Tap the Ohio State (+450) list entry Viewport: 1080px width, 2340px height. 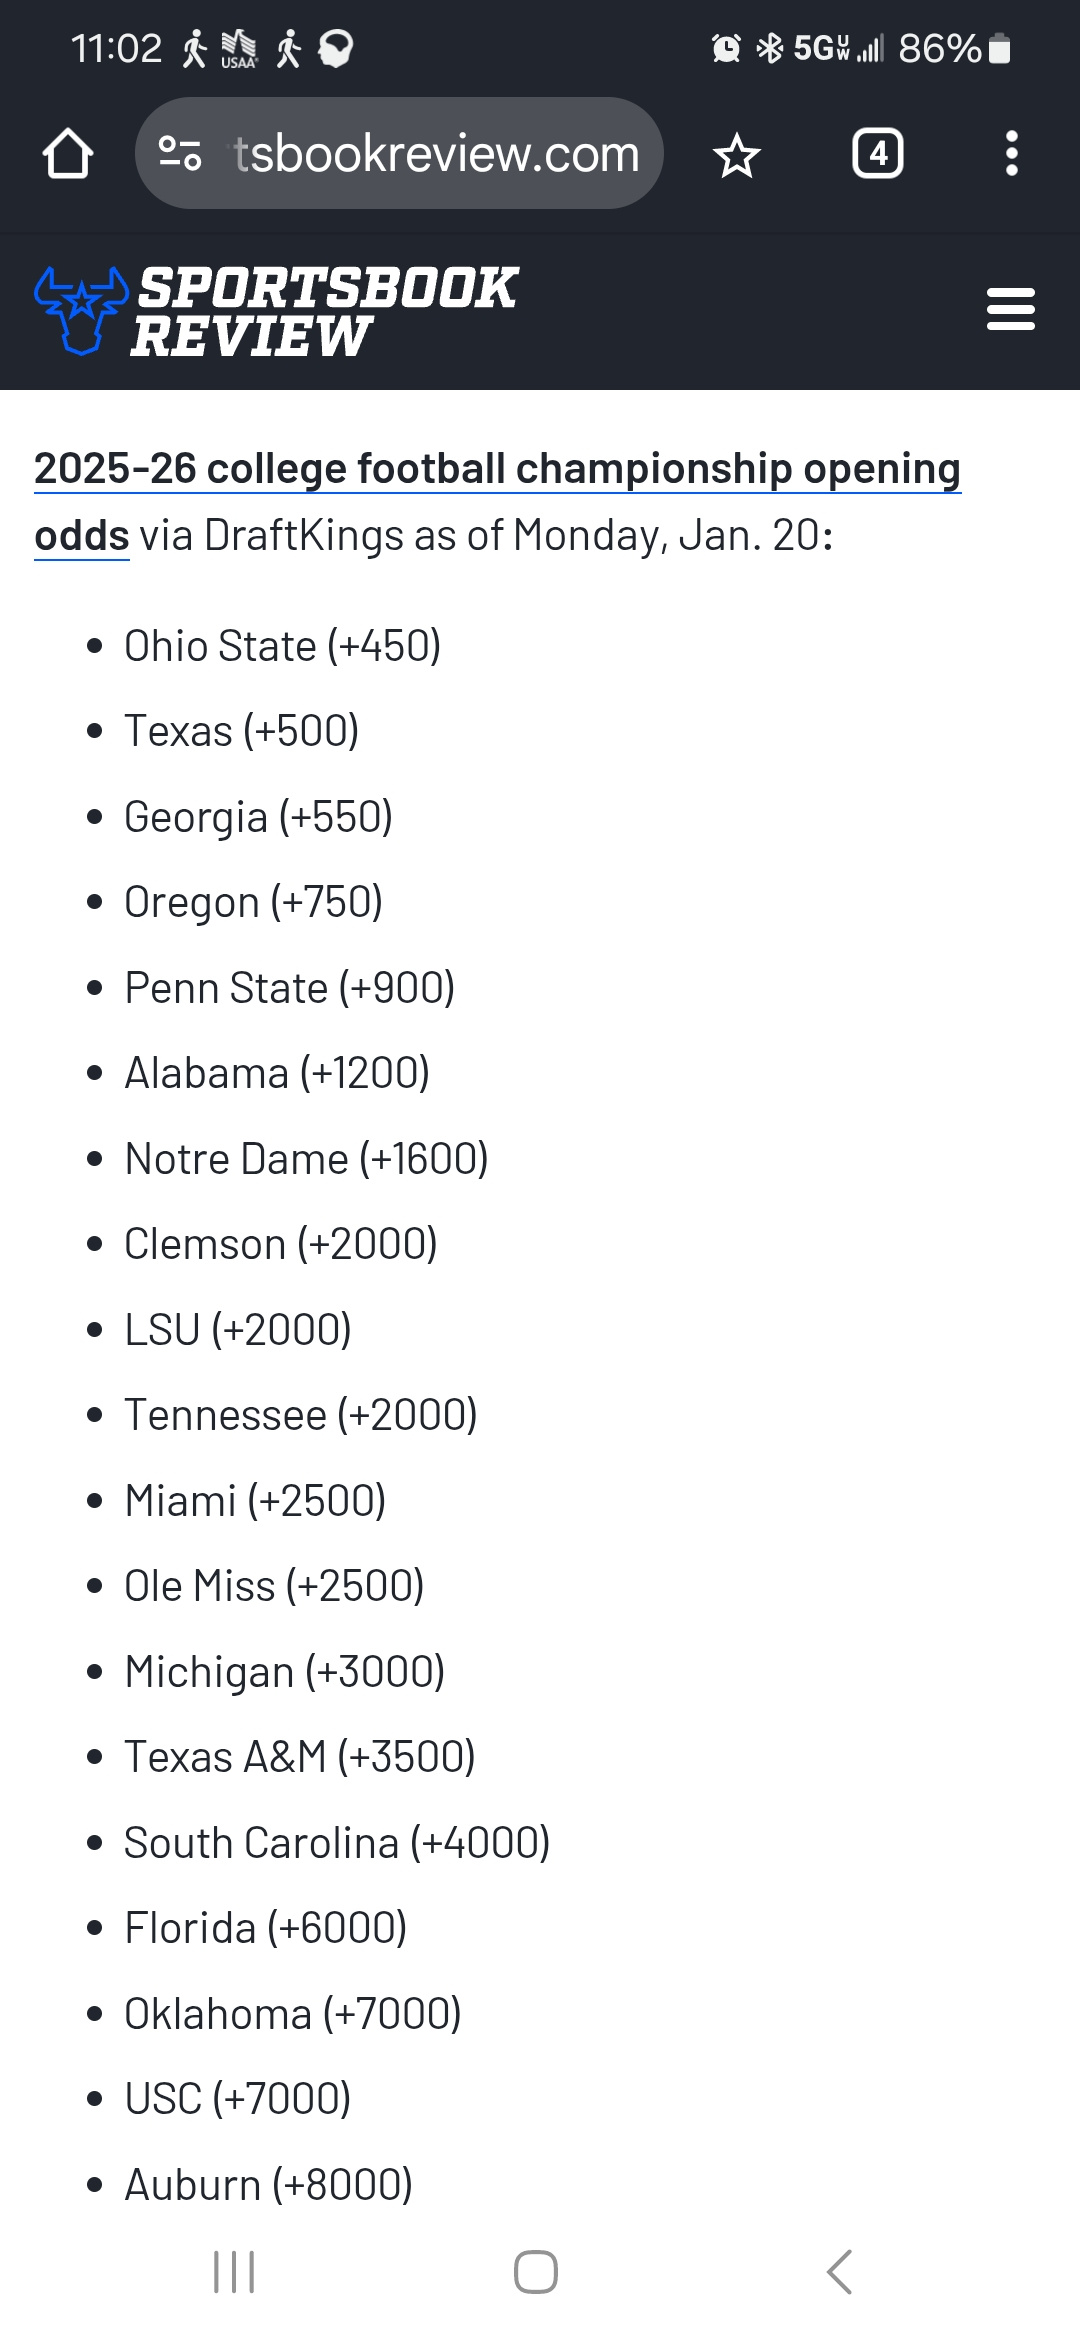282,646
